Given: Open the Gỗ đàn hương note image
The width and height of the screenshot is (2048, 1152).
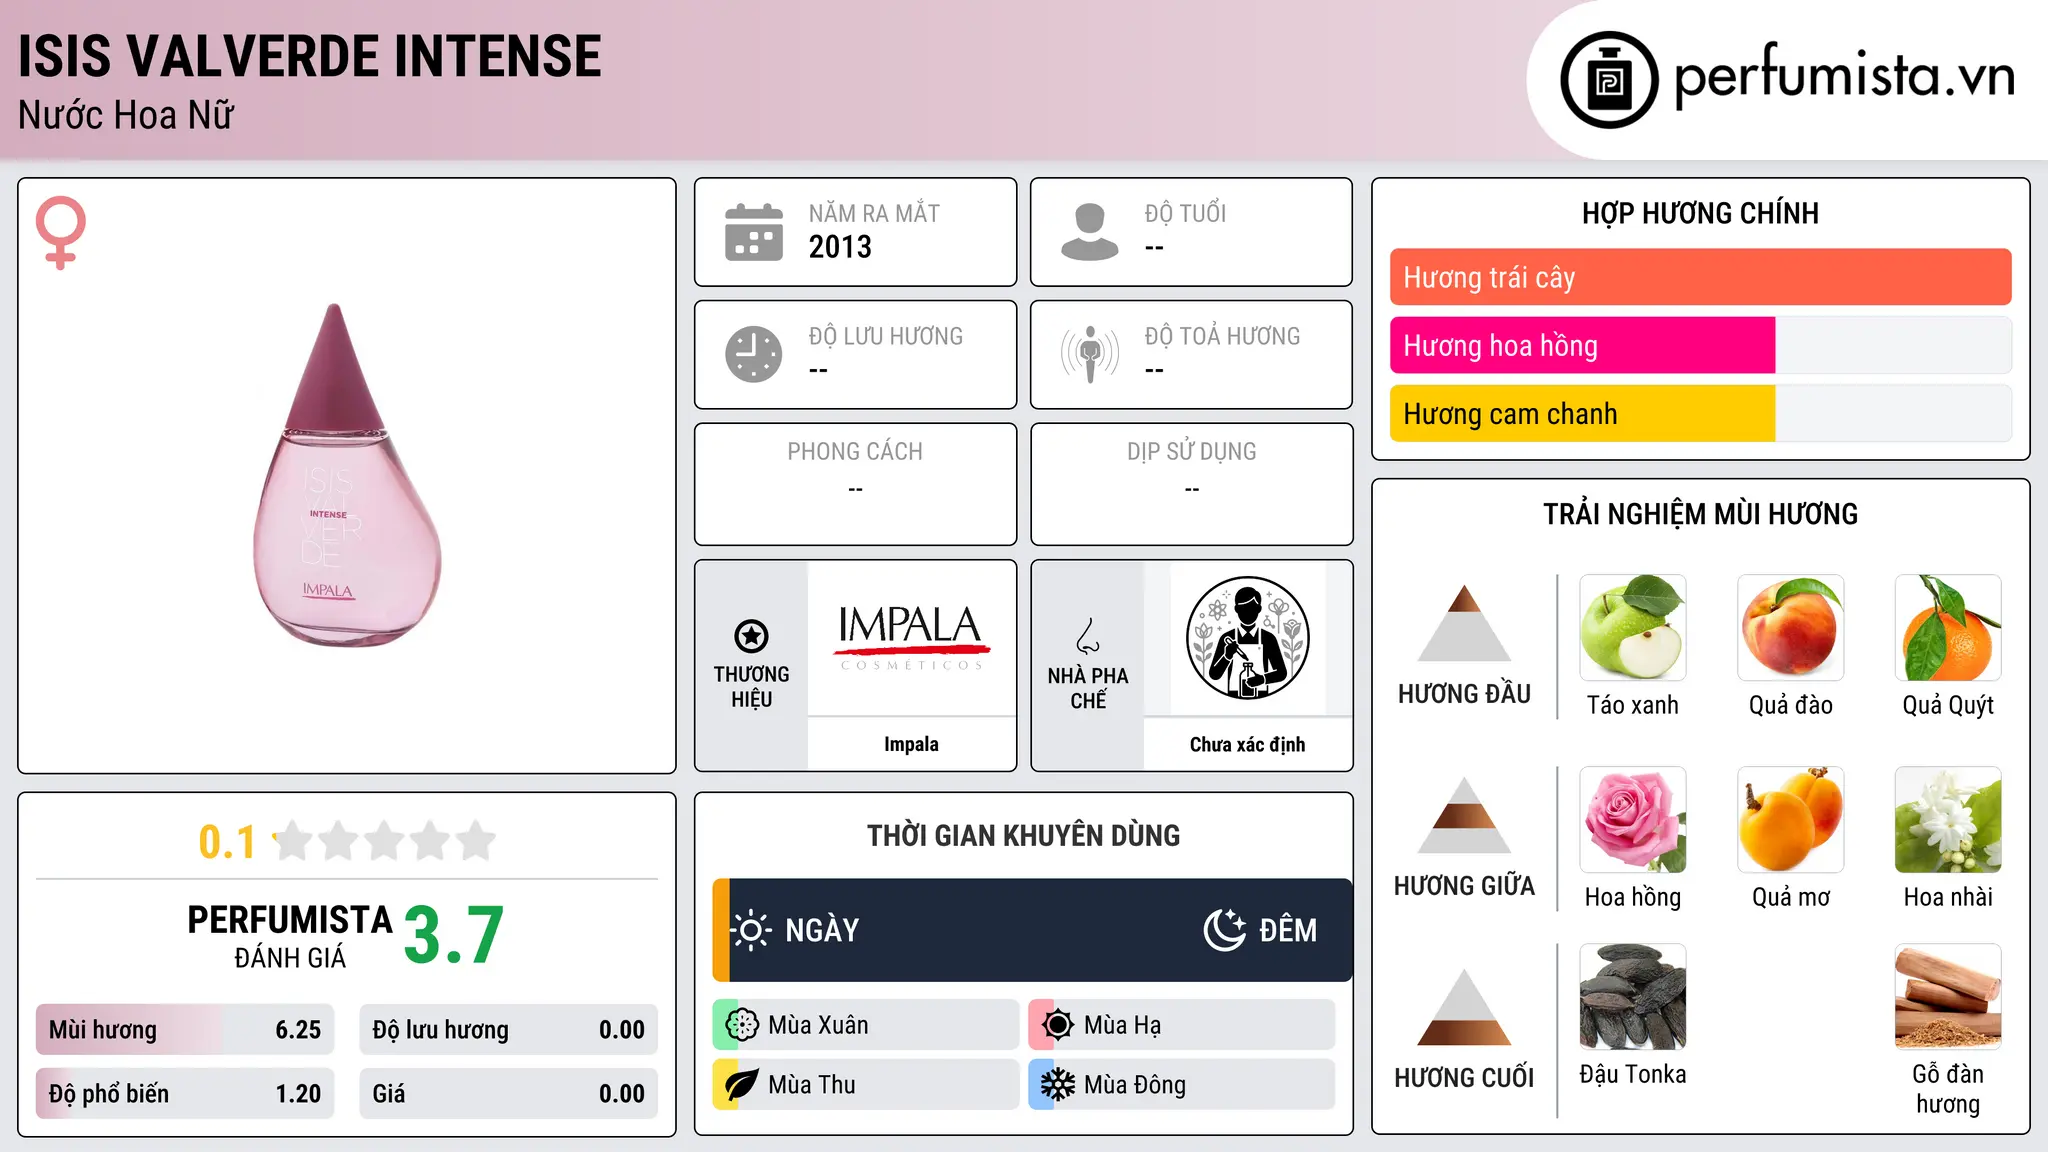Looking at the screenshot, I should click(x=1948, y=997).
